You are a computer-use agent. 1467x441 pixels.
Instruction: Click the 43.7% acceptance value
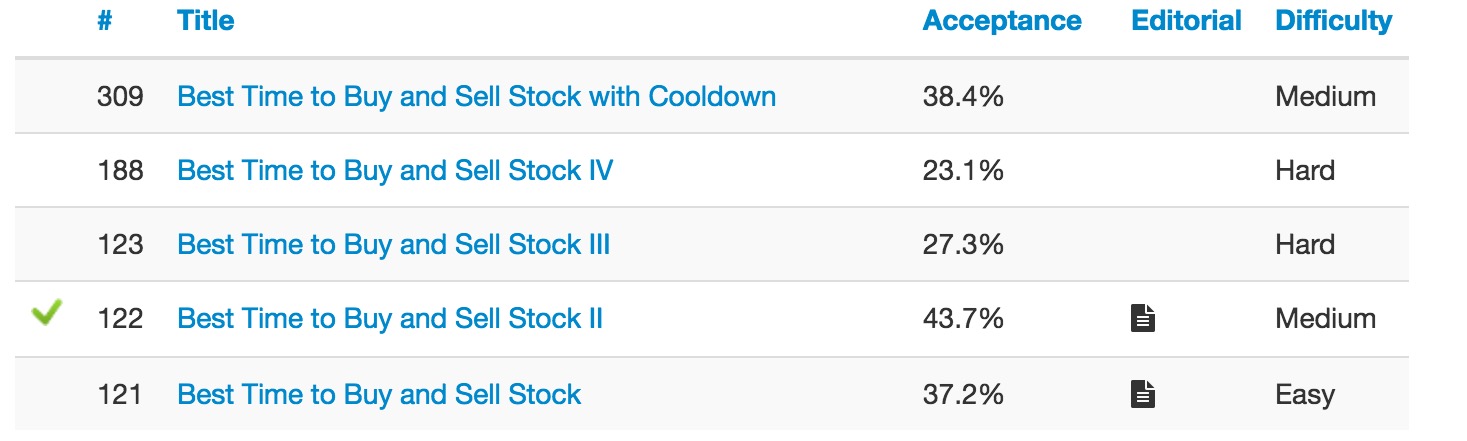[962, 319]
